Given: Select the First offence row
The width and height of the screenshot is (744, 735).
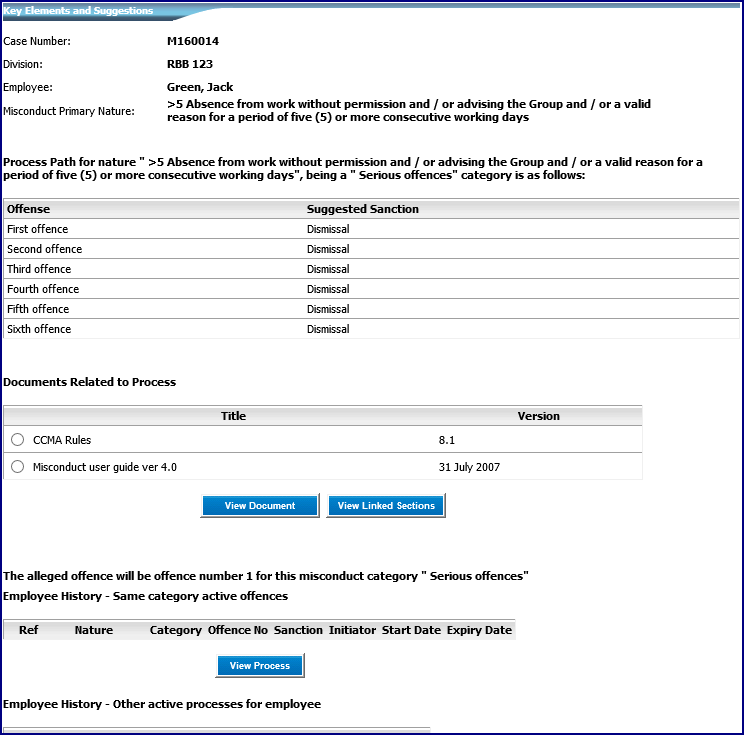Looking at the screenshot, I should [x=371, y=229].
